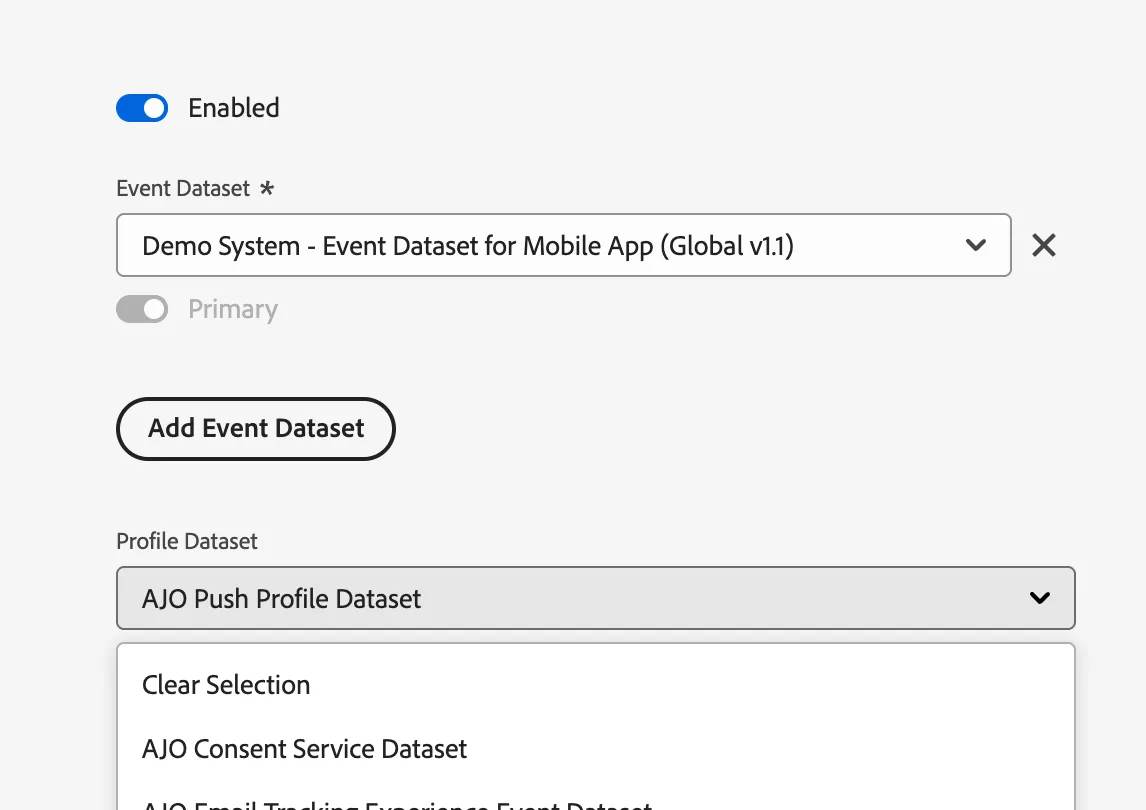The height and width of the screenshot is (810, 1146).
Task: Click the Profile Dataset chevron arrow
Action: 1039,598
